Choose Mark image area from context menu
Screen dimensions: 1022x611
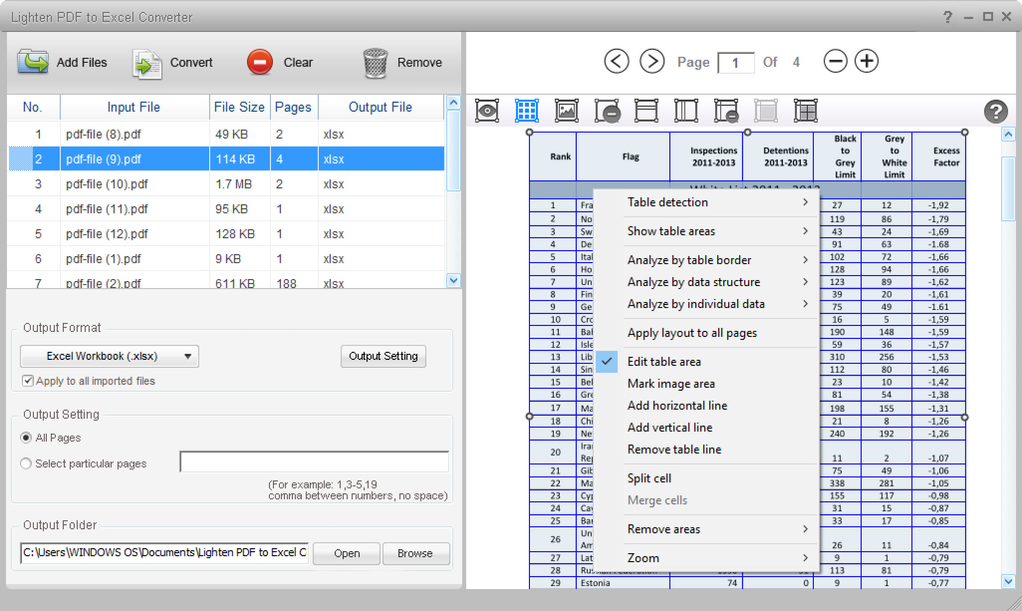tap(707, 383)
